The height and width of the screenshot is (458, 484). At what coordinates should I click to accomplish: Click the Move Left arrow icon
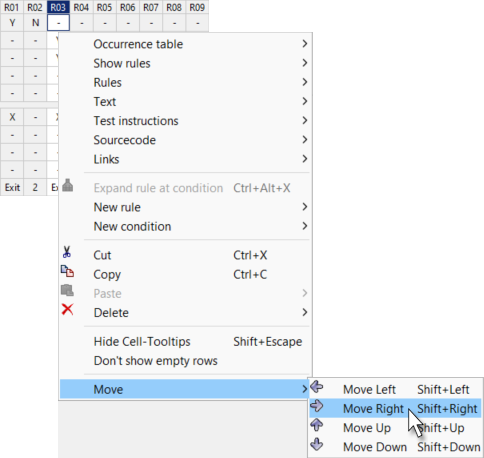[317, 387]
